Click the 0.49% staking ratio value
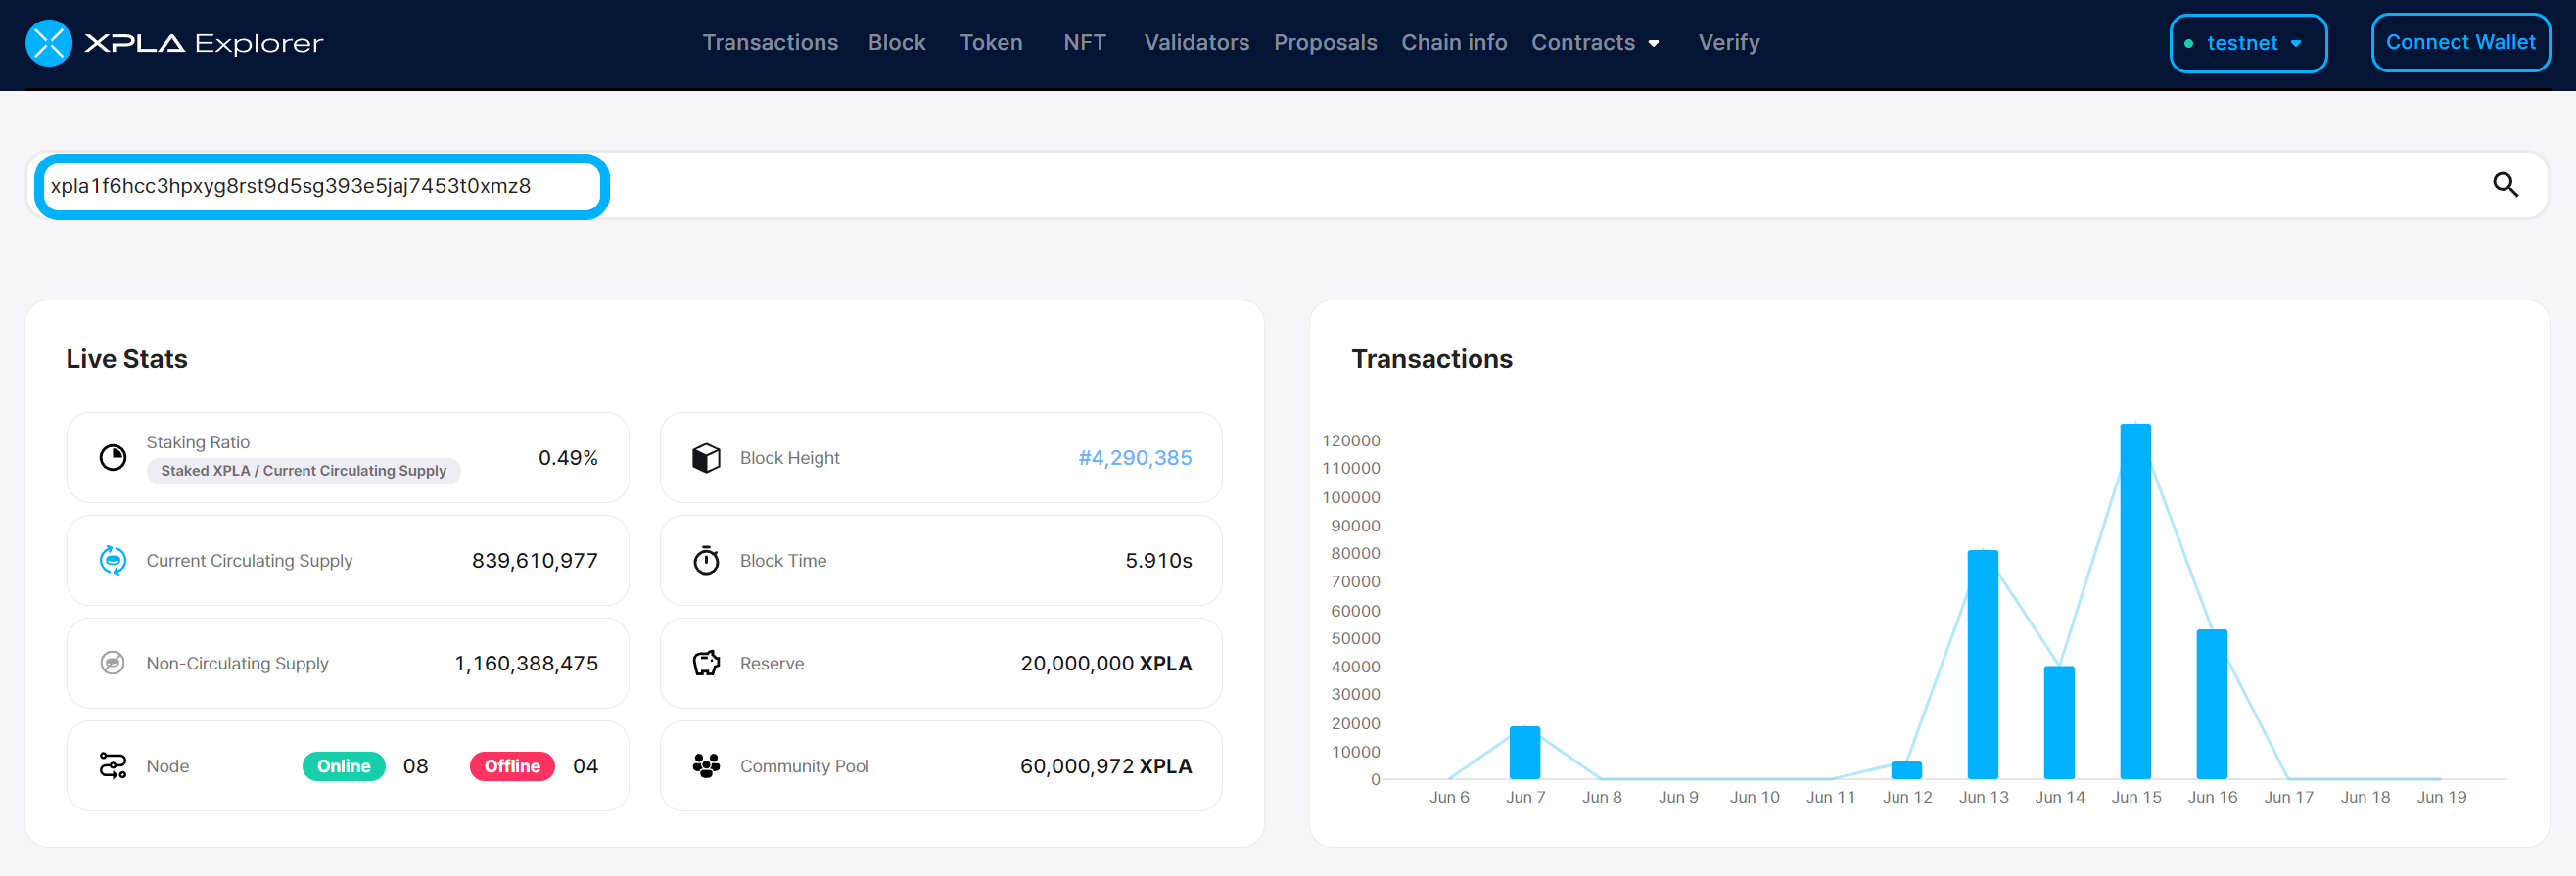 pyautogui.click(x=568, y=458)
